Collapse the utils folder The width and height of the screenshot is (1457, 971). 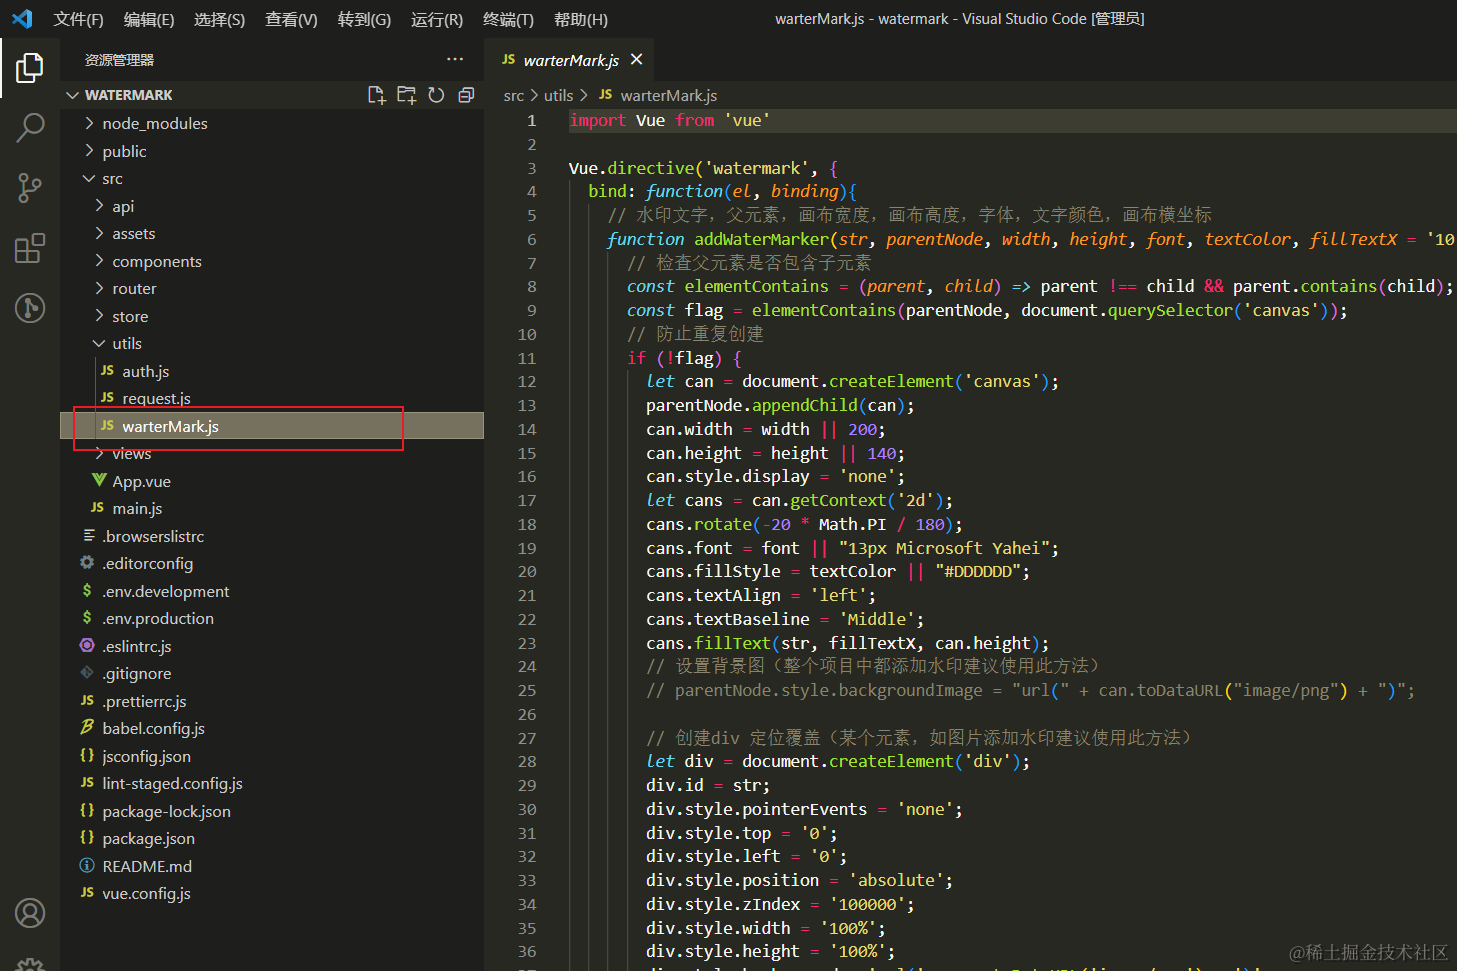pos(126,343)
